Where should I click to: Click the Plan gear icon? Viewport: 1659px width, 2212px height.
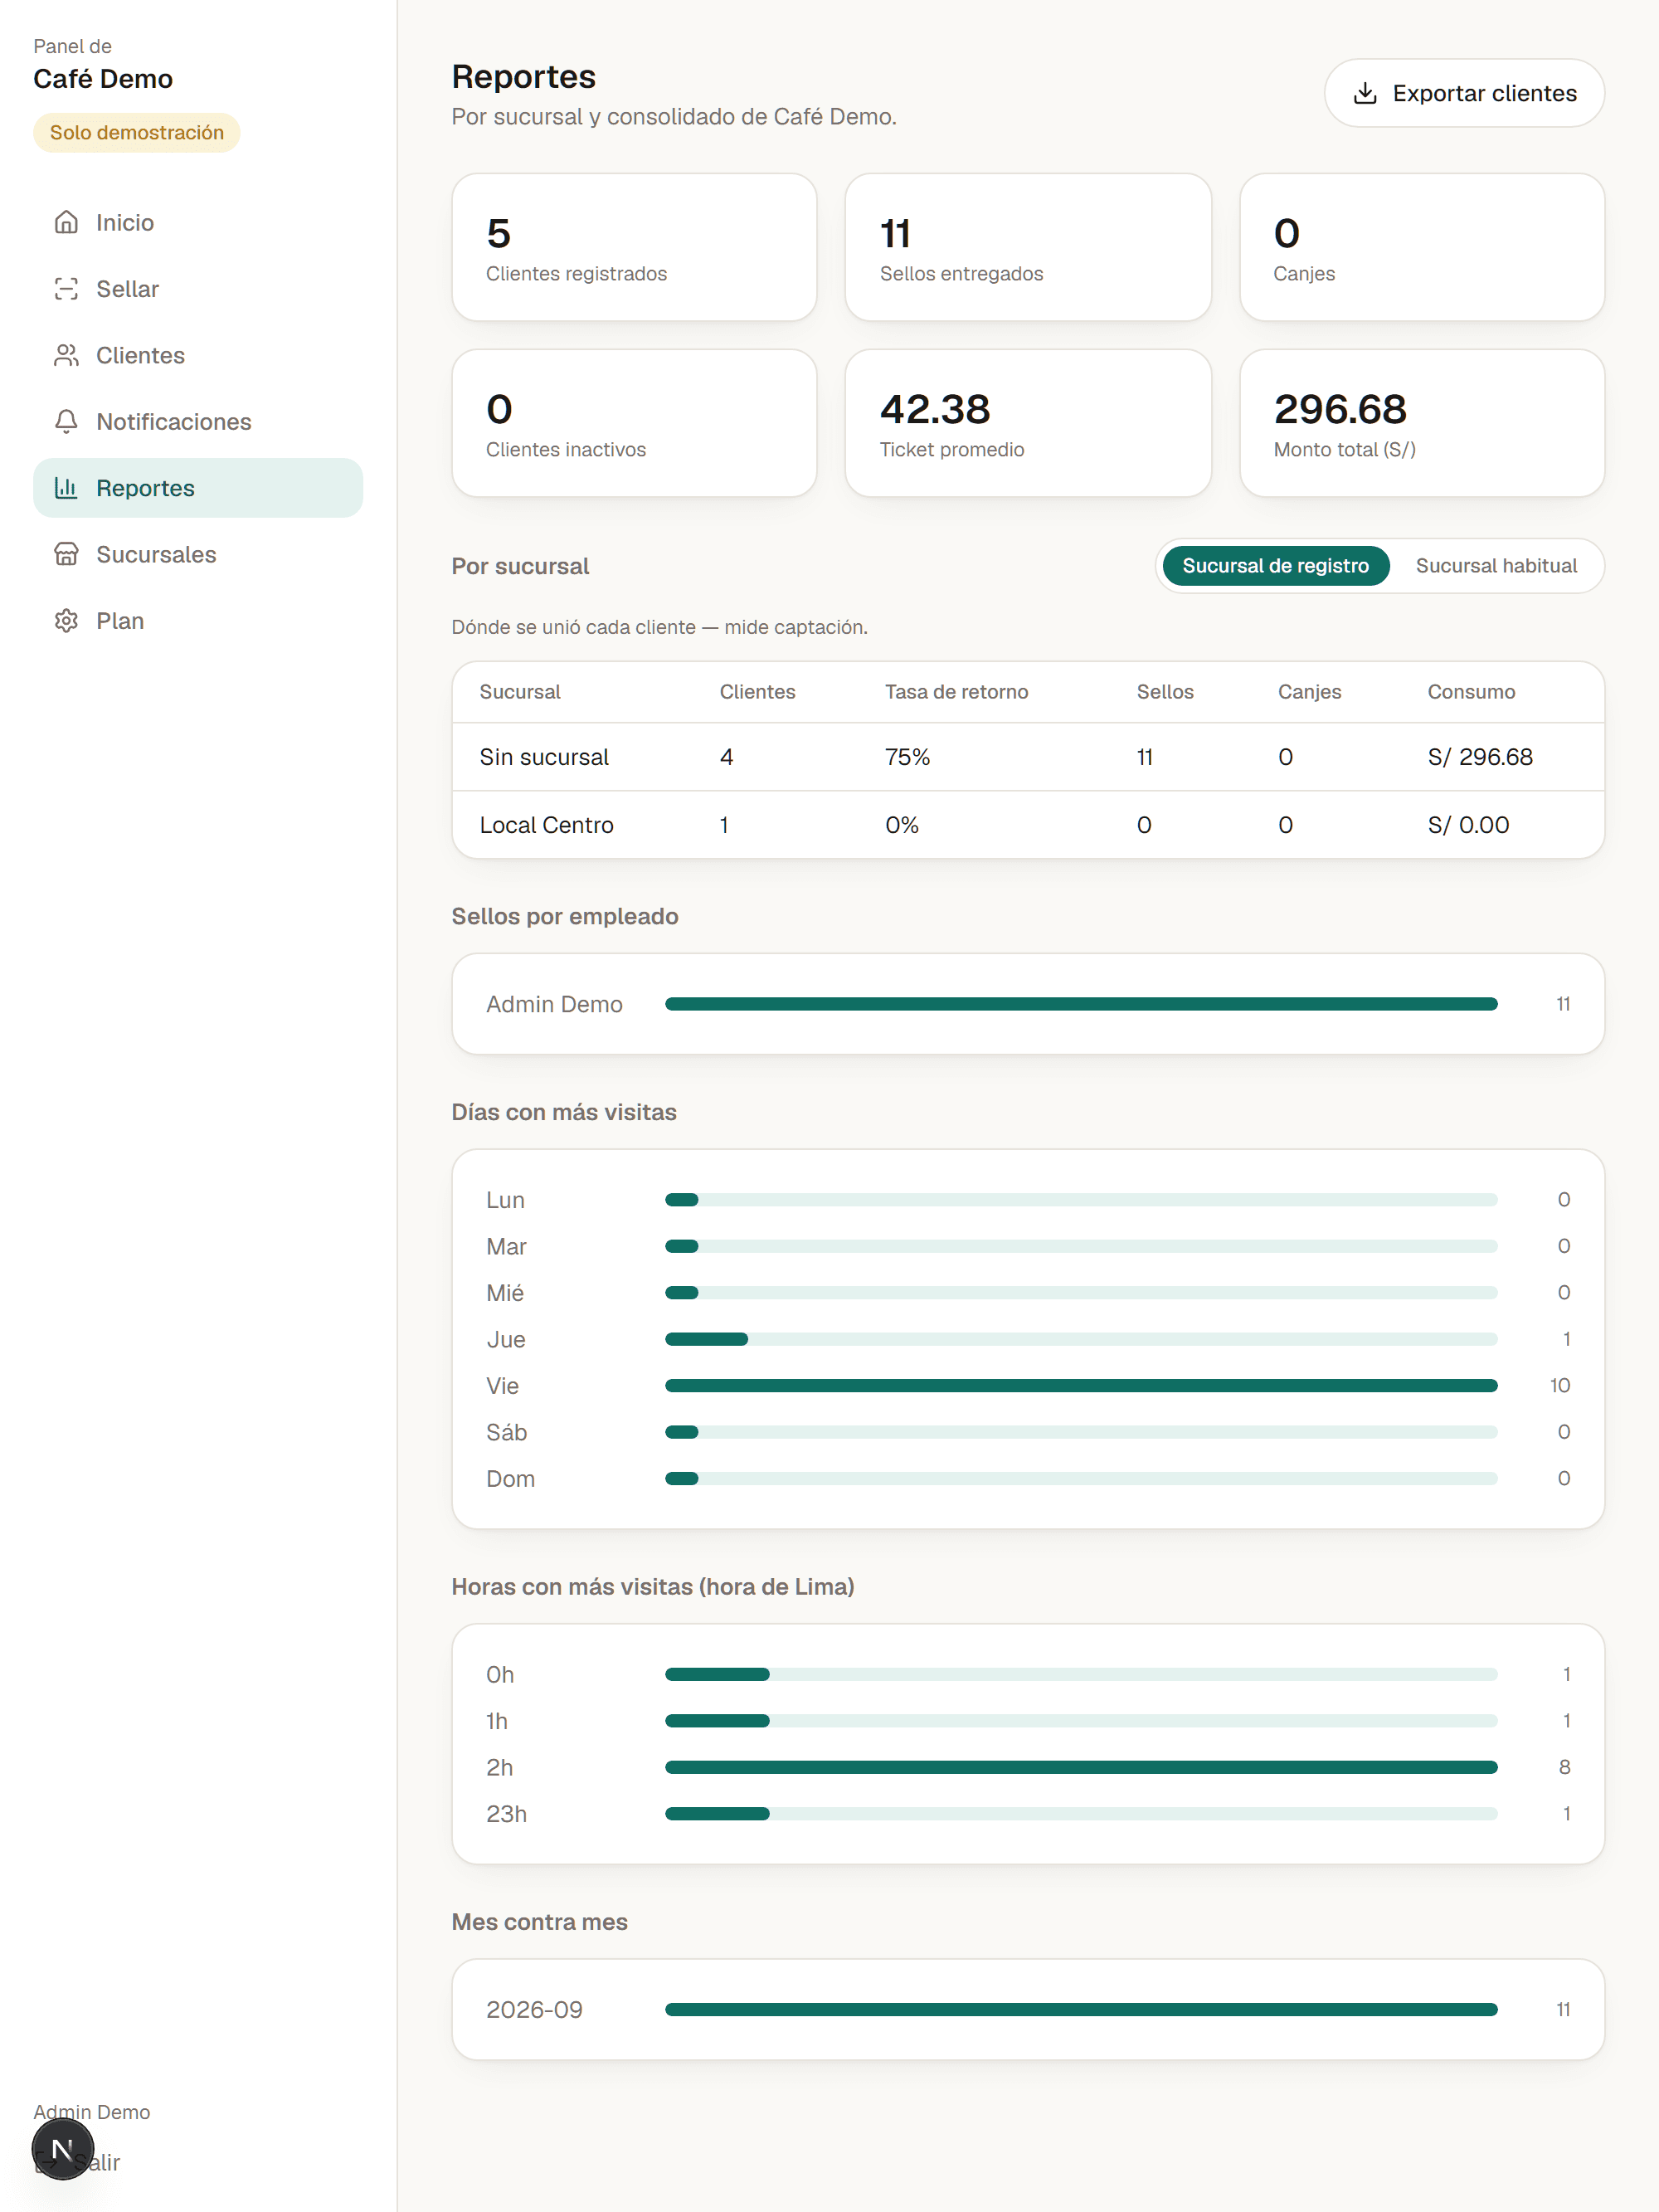66,621
